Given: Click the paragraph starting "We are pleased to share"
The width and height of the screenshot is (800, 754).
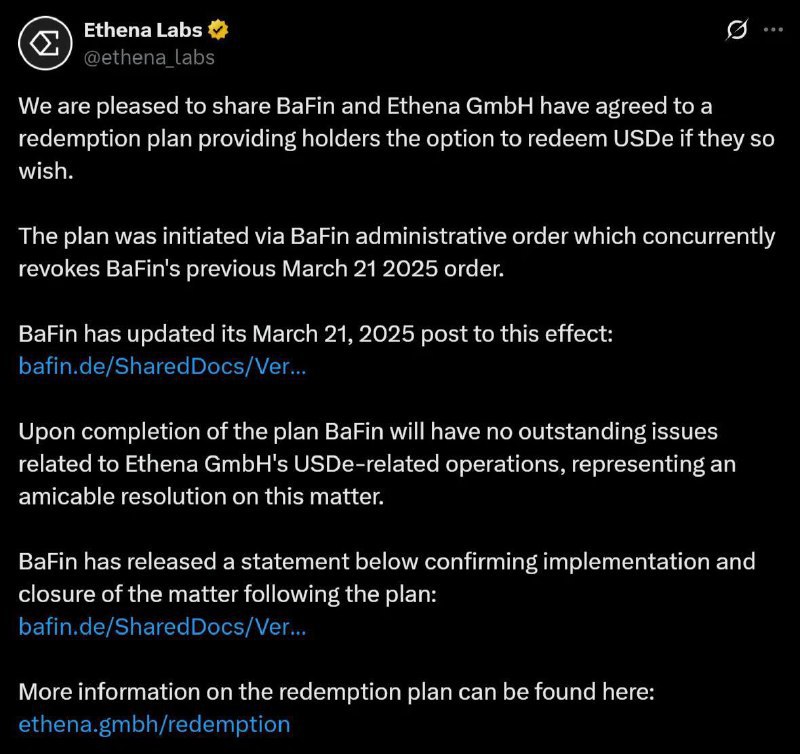Looking at the screenshot, I should pos(396,138).
